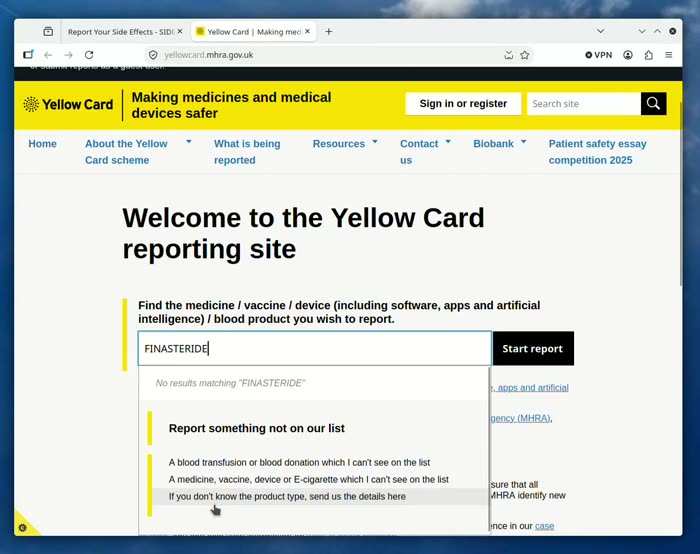The image size is (700, 554).
Task: Open cookie settings gear in corner
Action: click(x=22, y=528)
